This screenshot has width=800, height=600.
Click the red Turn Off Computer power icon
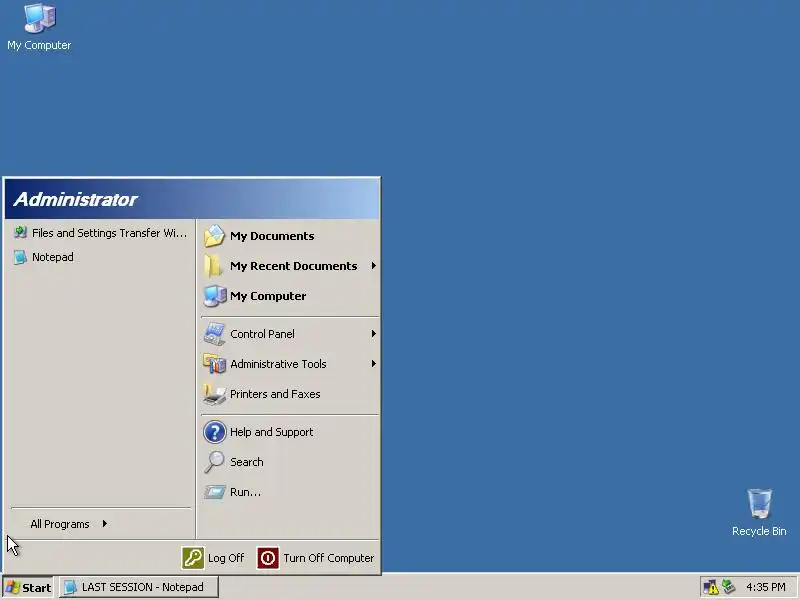(268, 558)
